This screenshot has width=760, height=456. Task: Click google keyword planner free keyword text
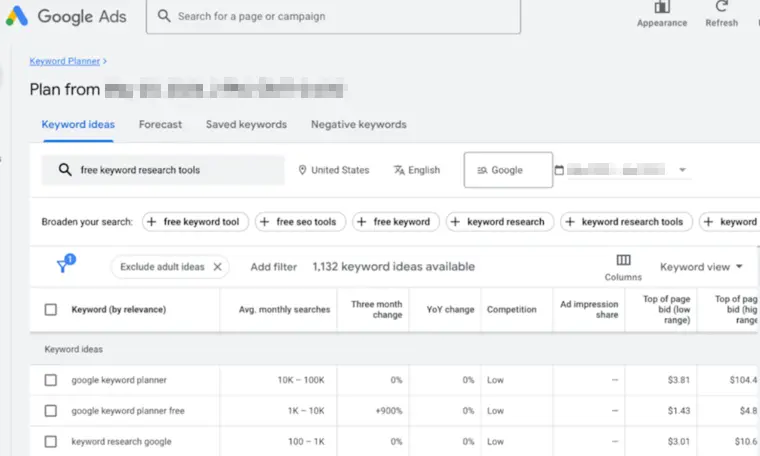pos(128,411)
